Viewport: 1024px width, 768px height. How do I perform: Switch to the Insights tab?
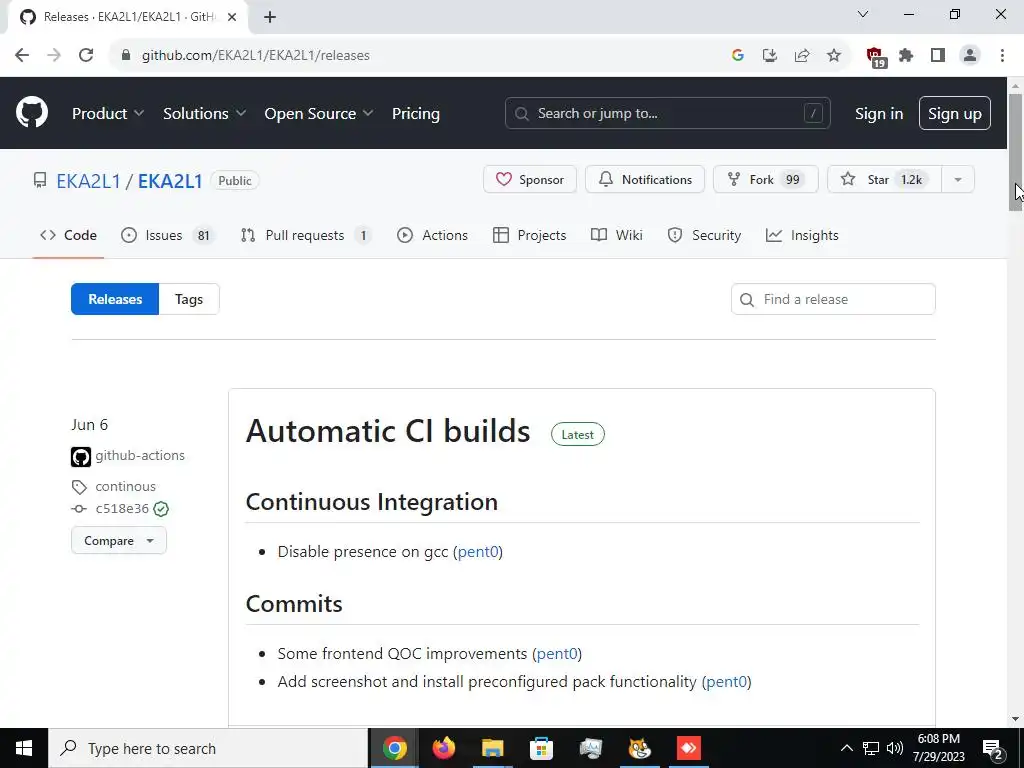pyautogui.click(x=802, y=235)
